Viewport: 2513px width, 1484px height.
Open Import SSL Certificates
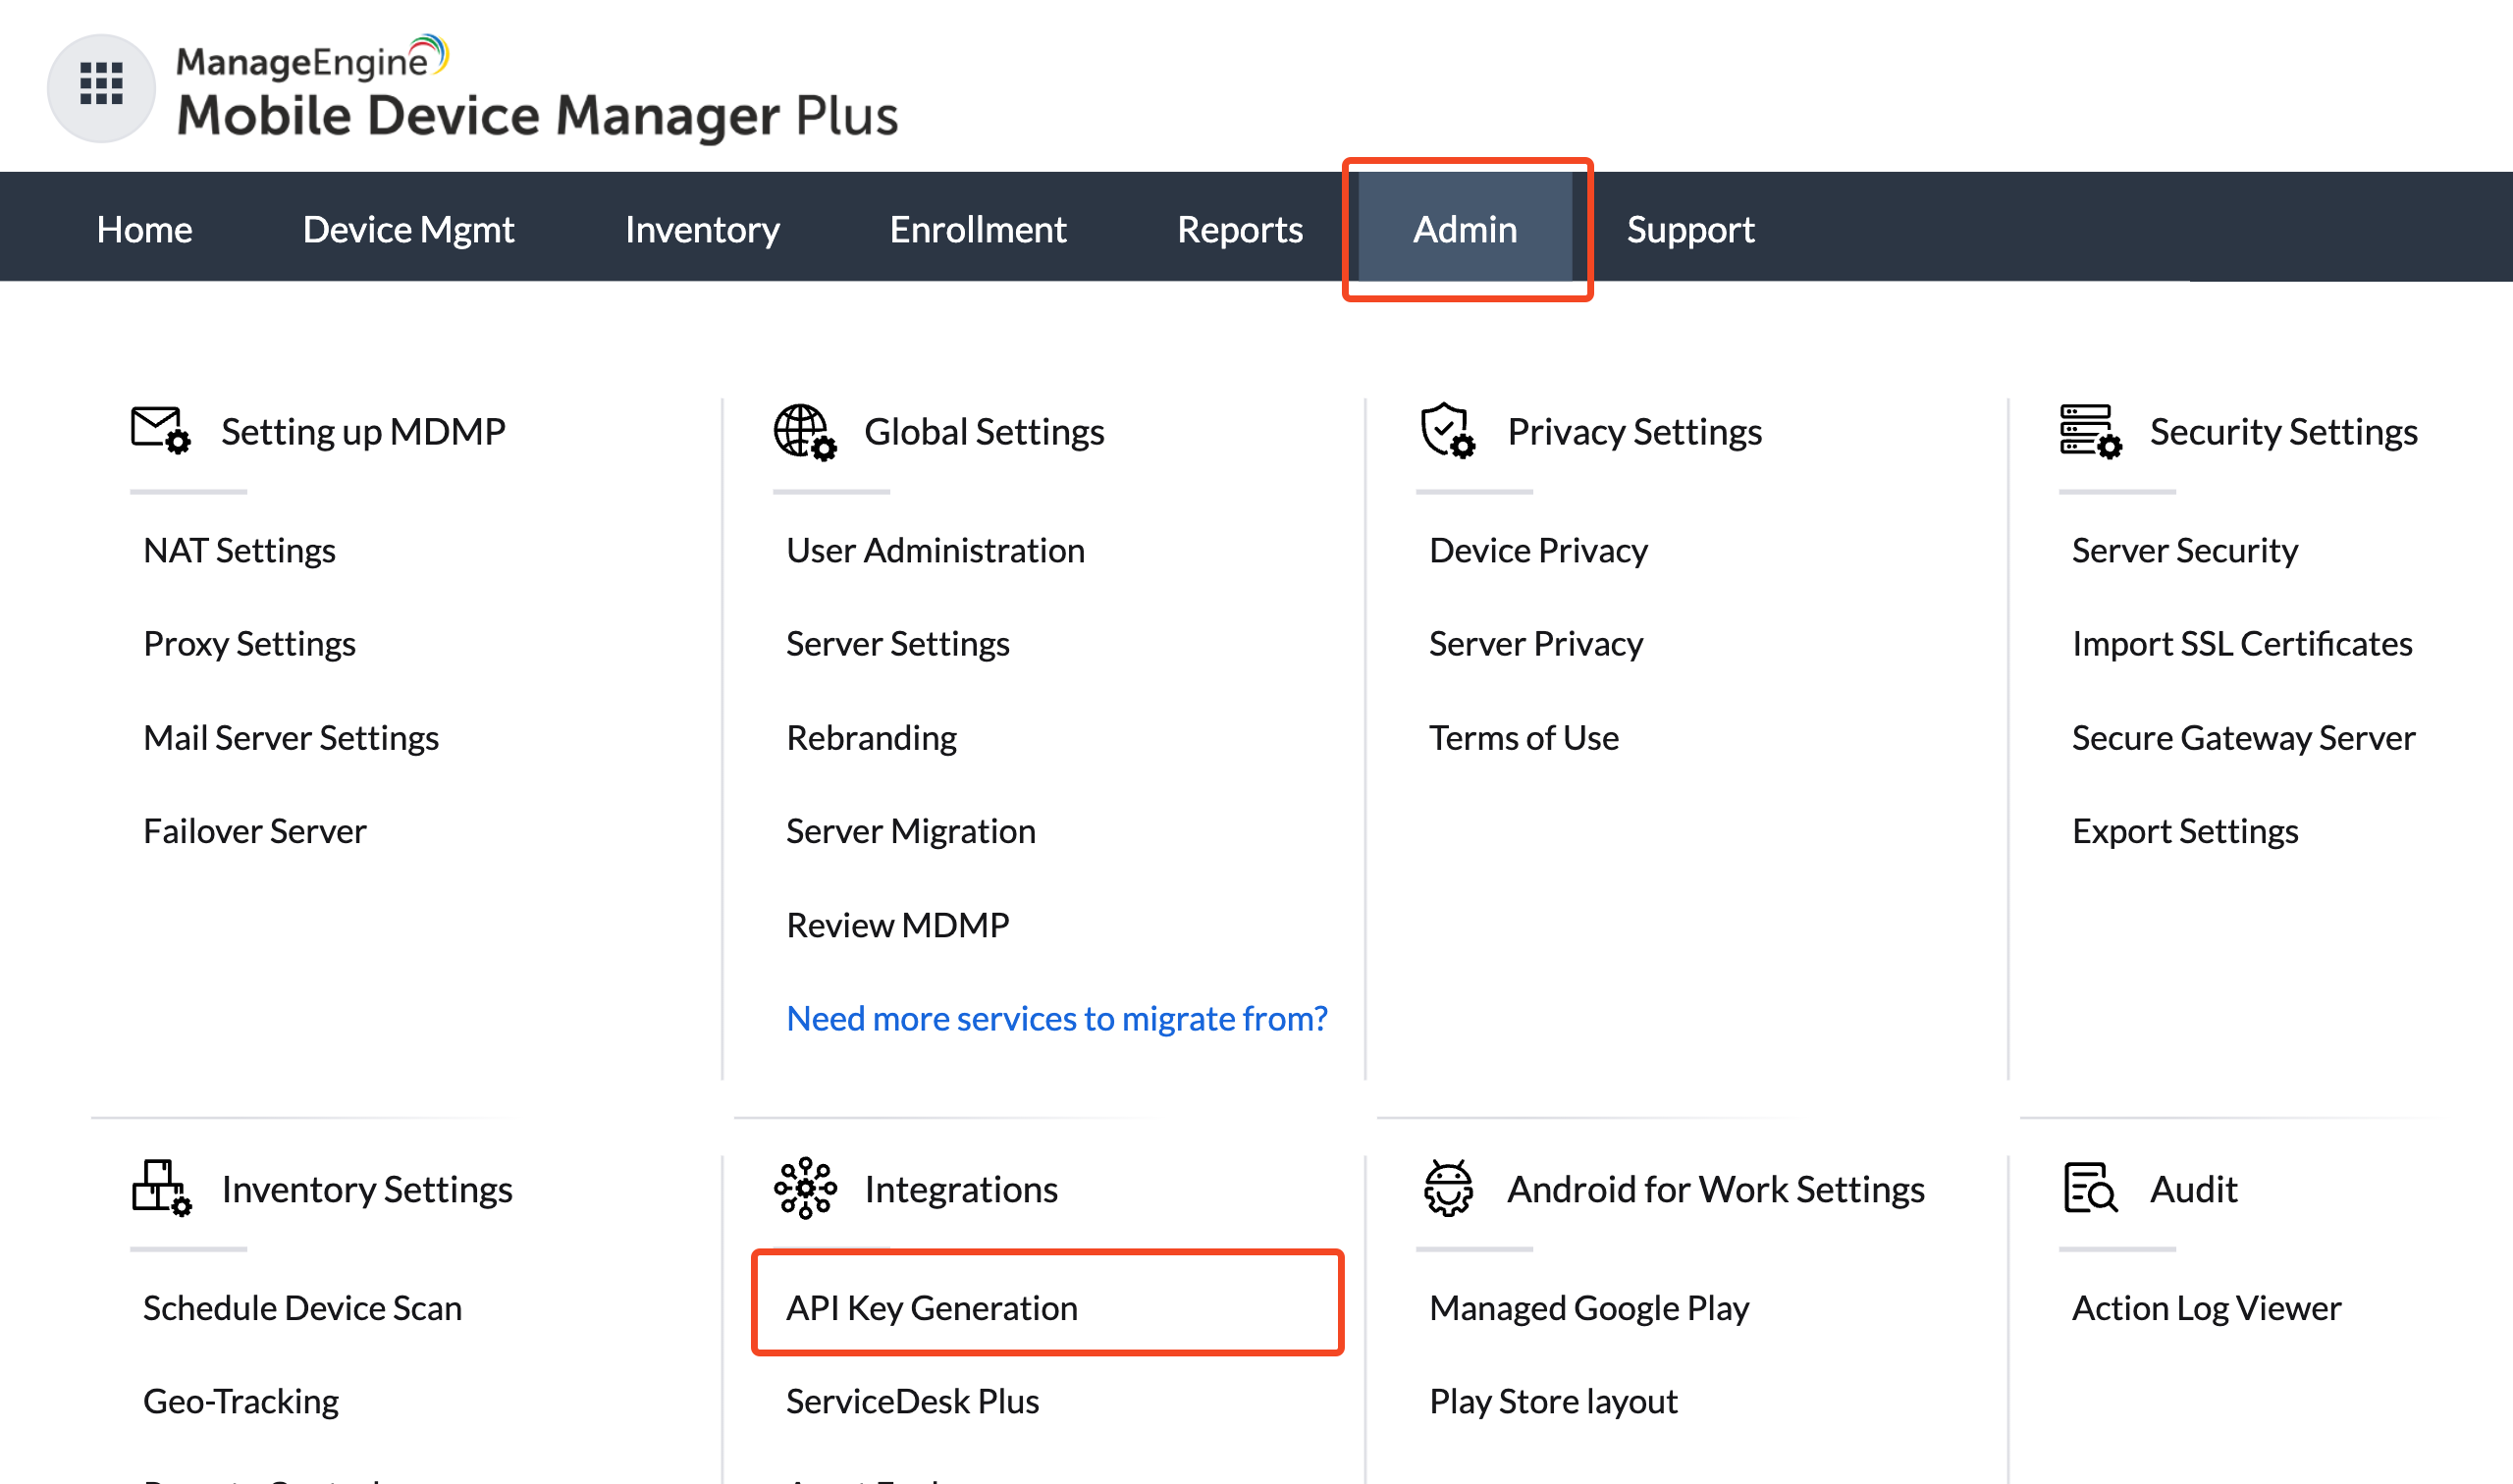(x=2241, y=643)
